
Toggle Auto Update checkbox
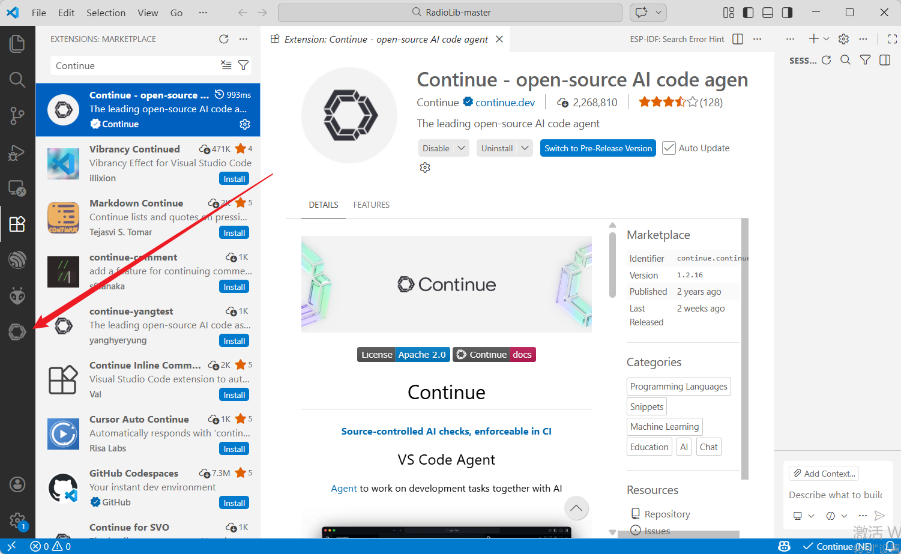668,148
